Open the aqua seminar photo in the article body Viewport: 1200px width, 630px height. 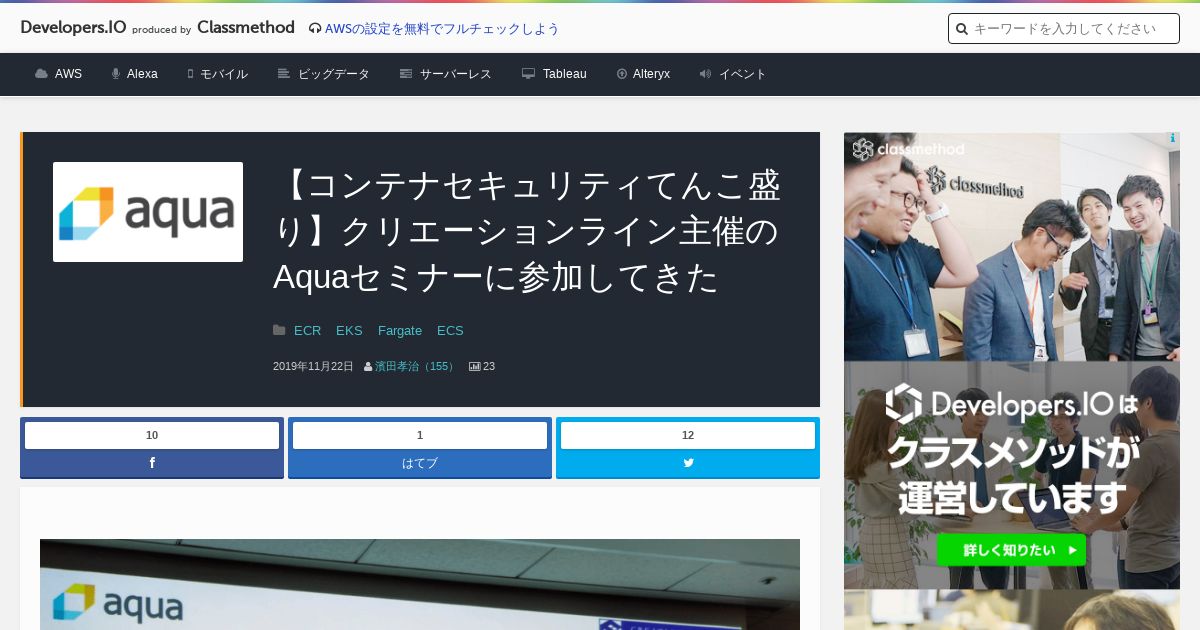coord(420,584)
